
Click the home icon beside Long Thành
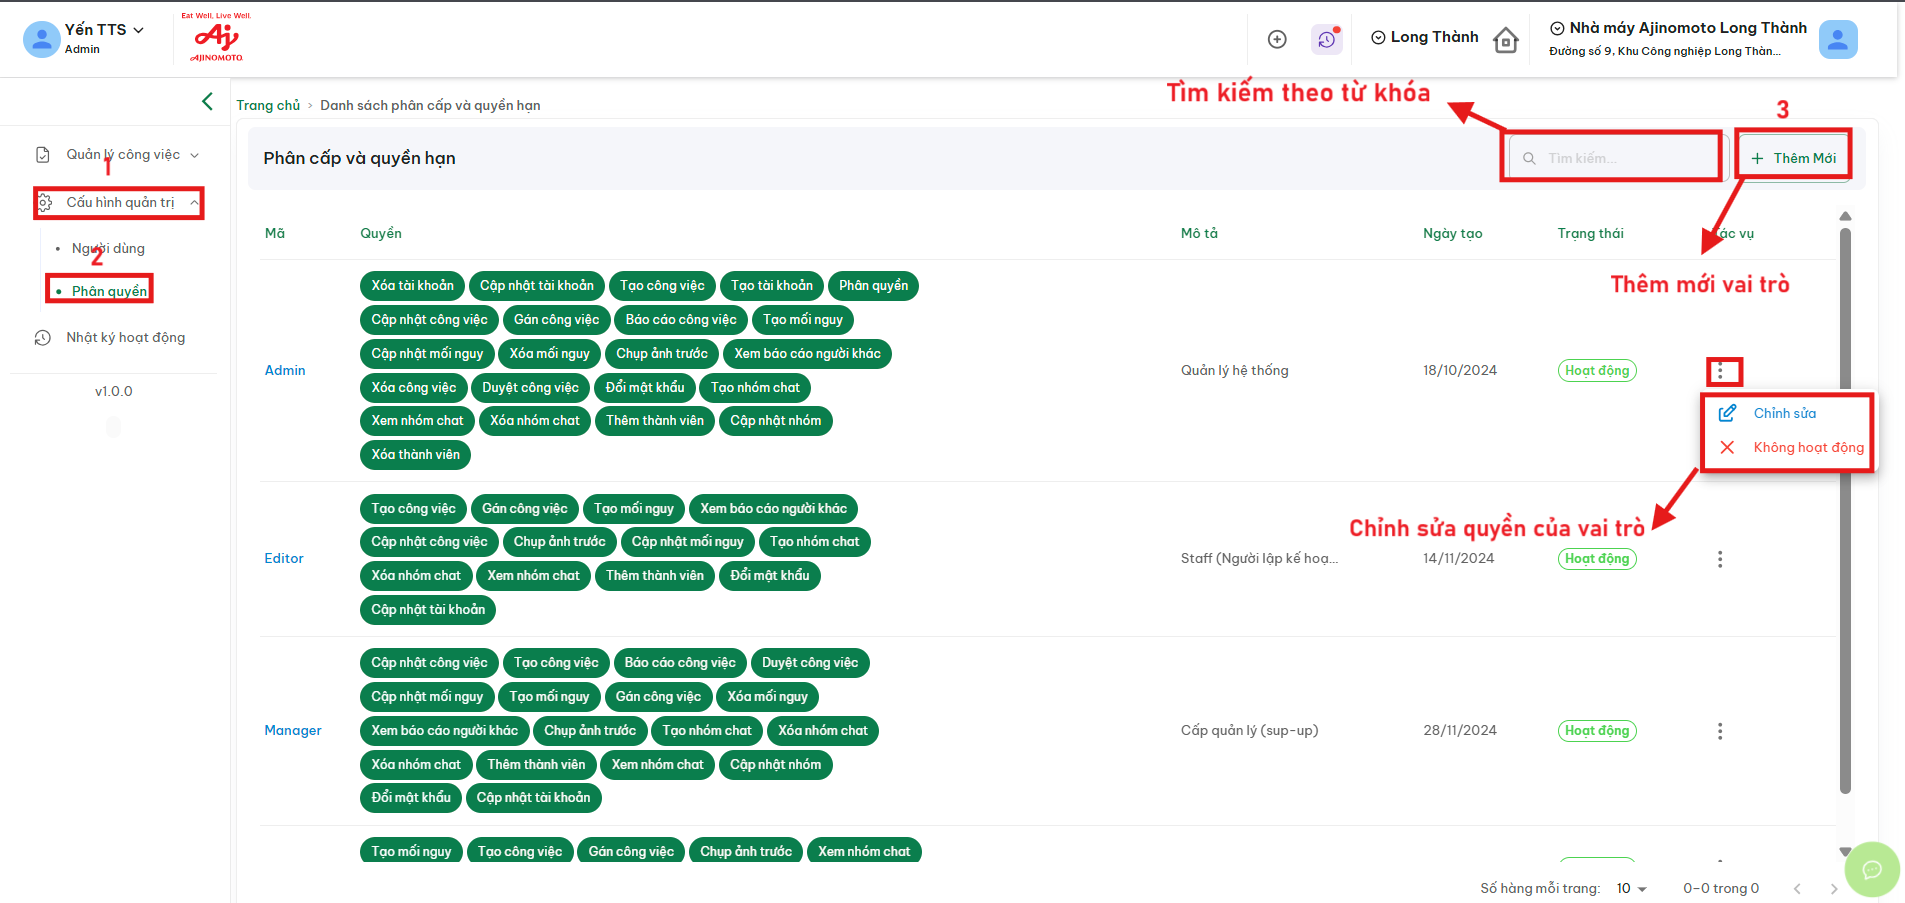pyautogui.click(x=1506, y=40)
